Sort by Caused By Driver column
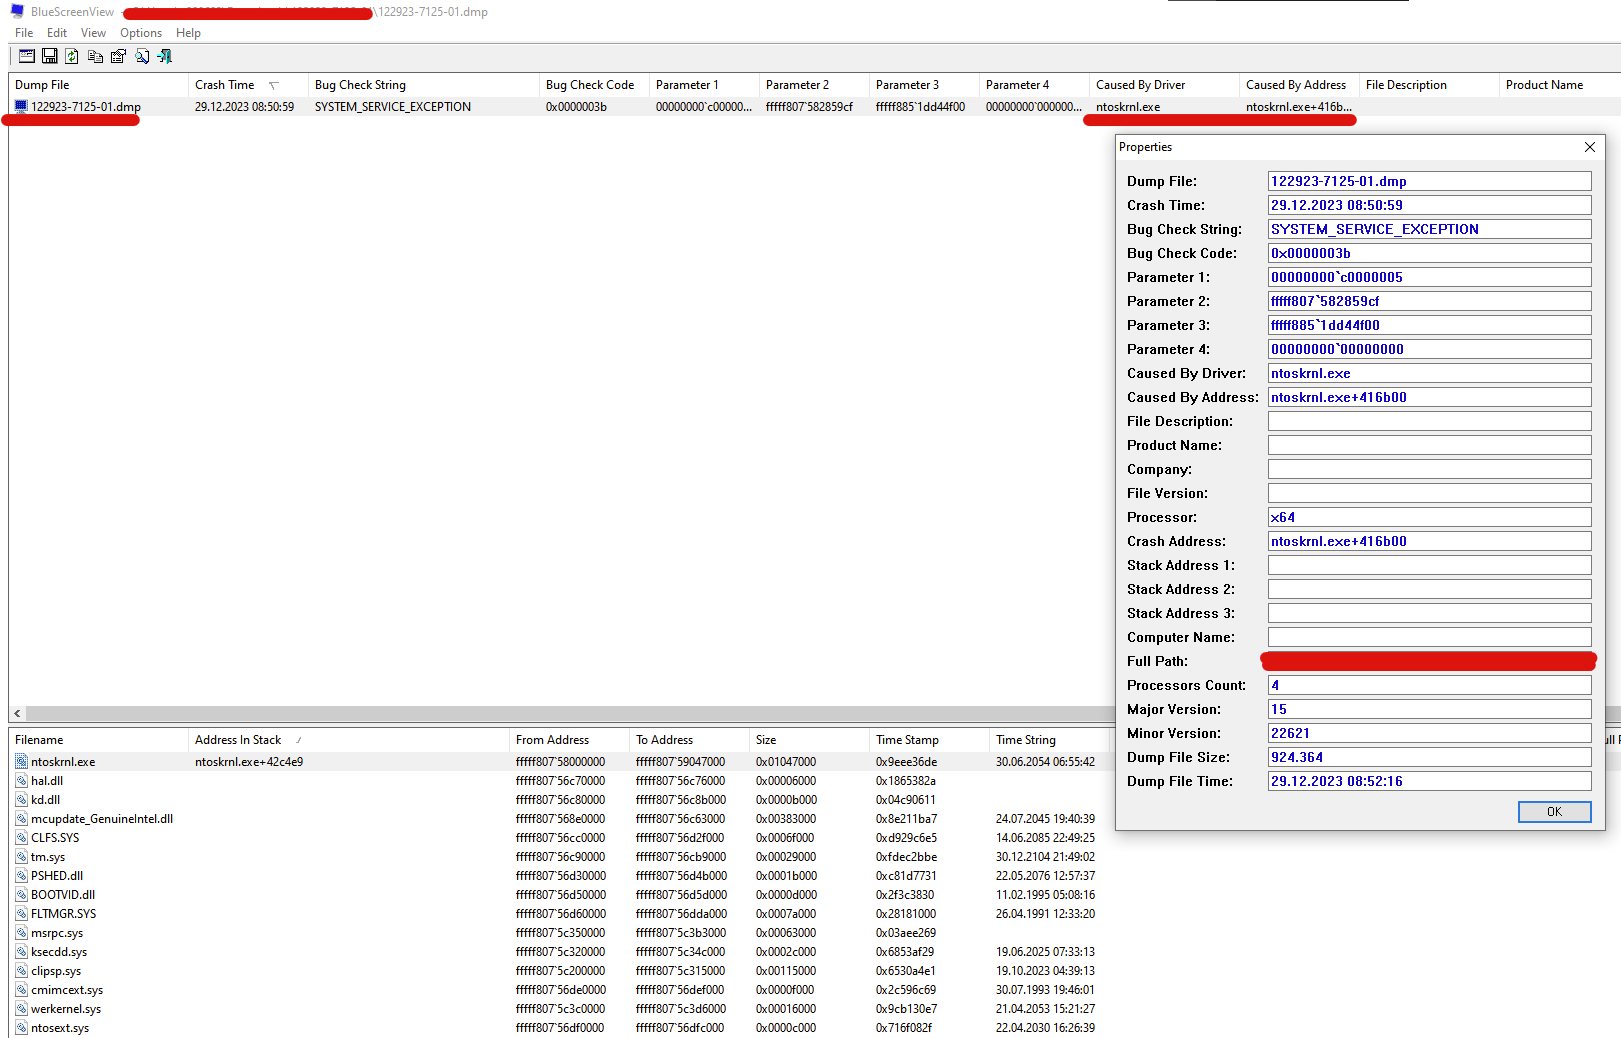The image size is (1621, 1038). coord(1164,85)
